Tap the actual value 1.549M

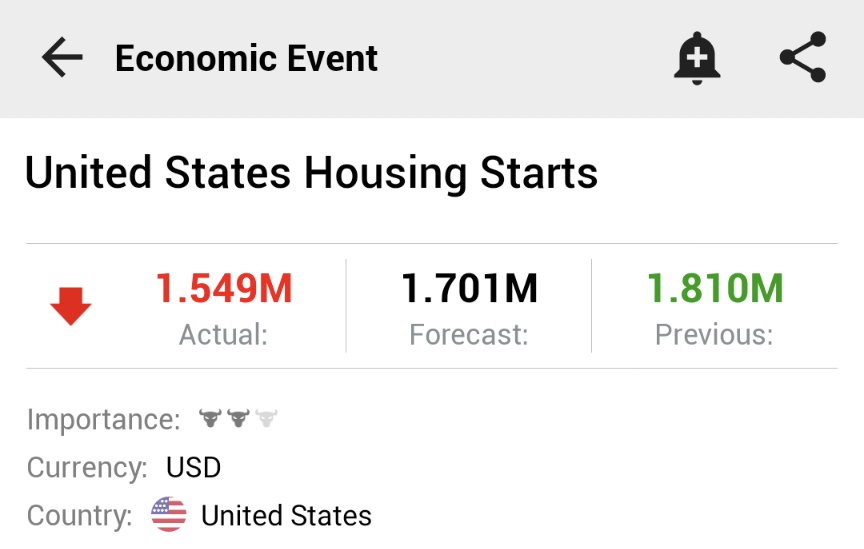224,289
